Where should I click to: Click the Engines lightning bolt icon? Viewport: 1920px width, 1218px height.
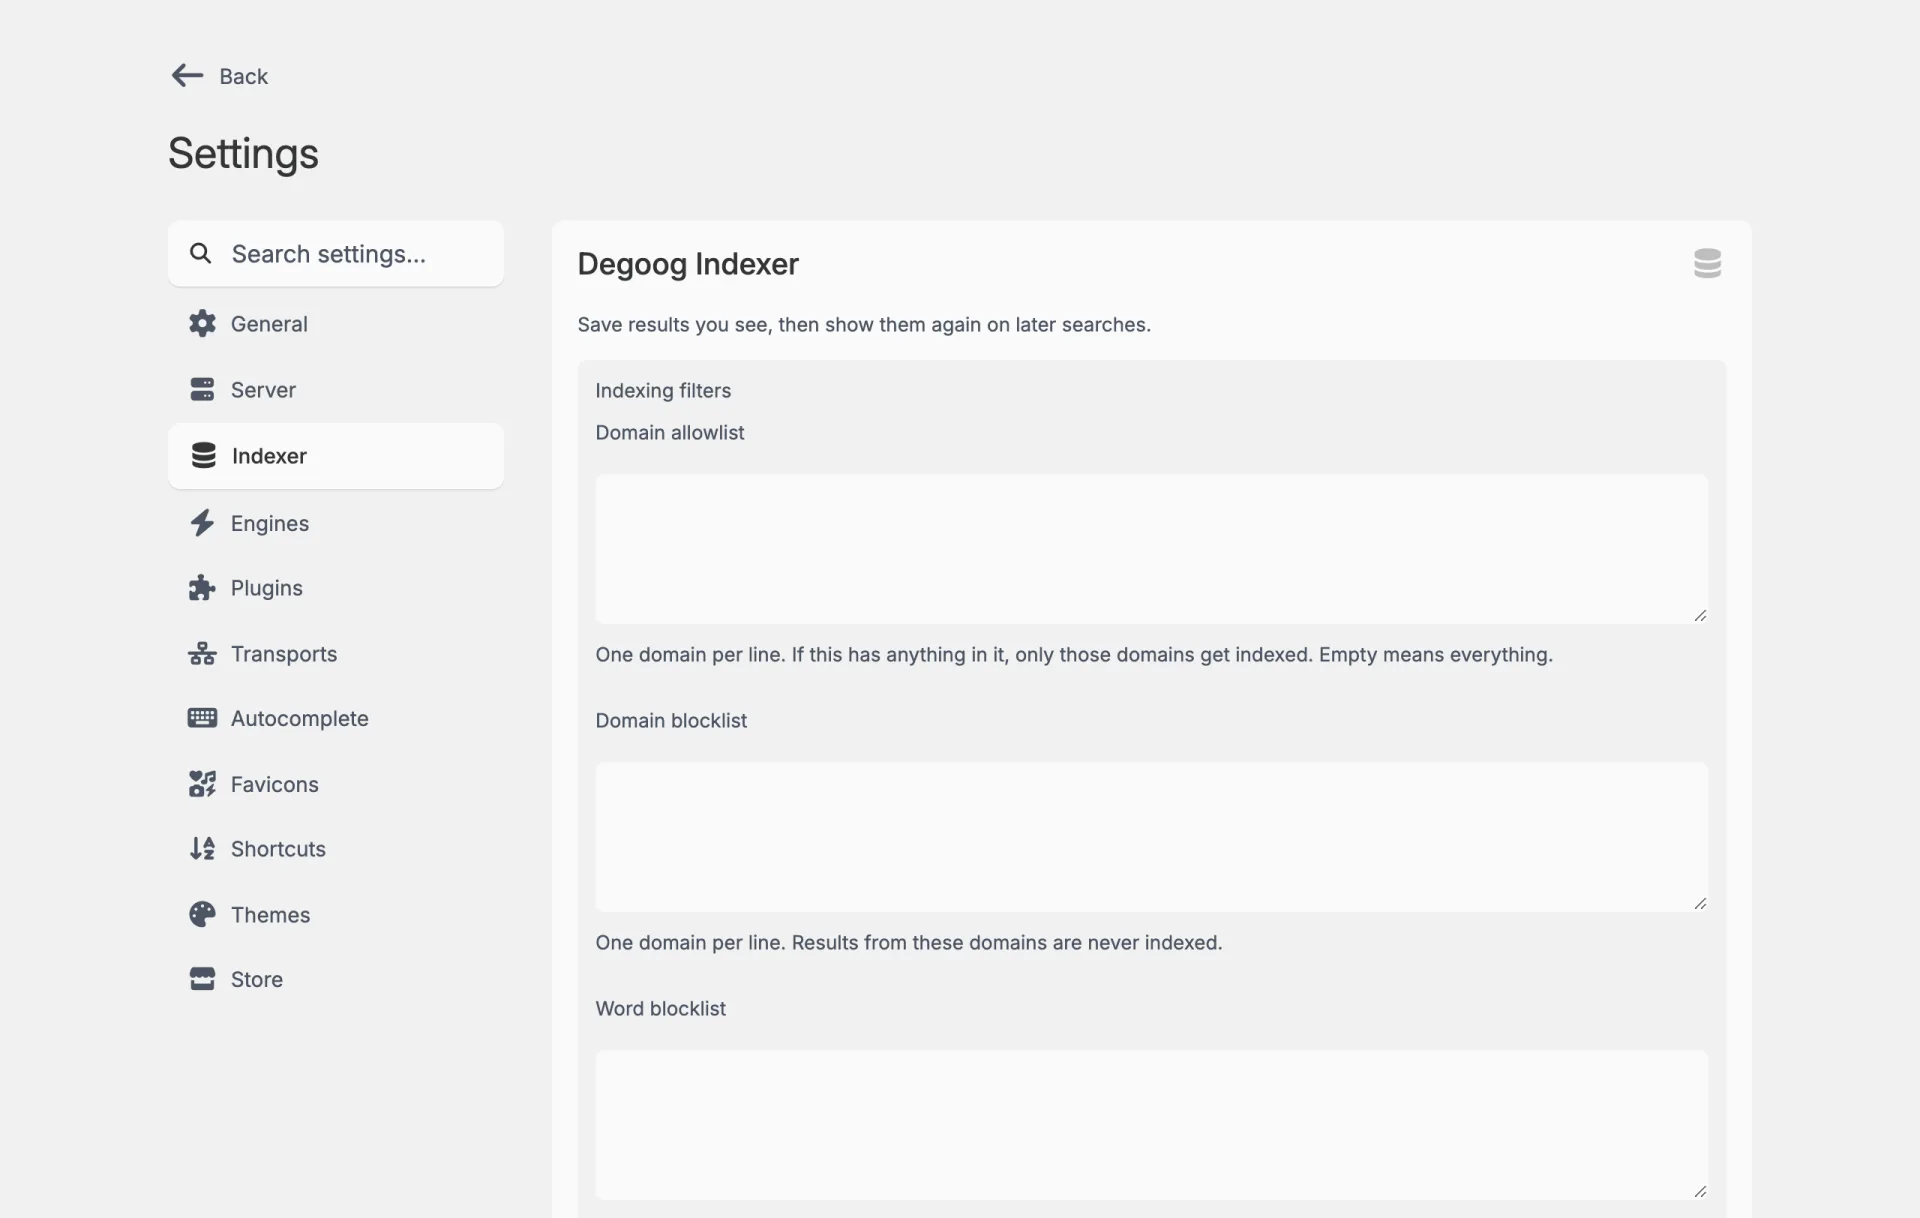pyautogui.click(x=202, y=523)
